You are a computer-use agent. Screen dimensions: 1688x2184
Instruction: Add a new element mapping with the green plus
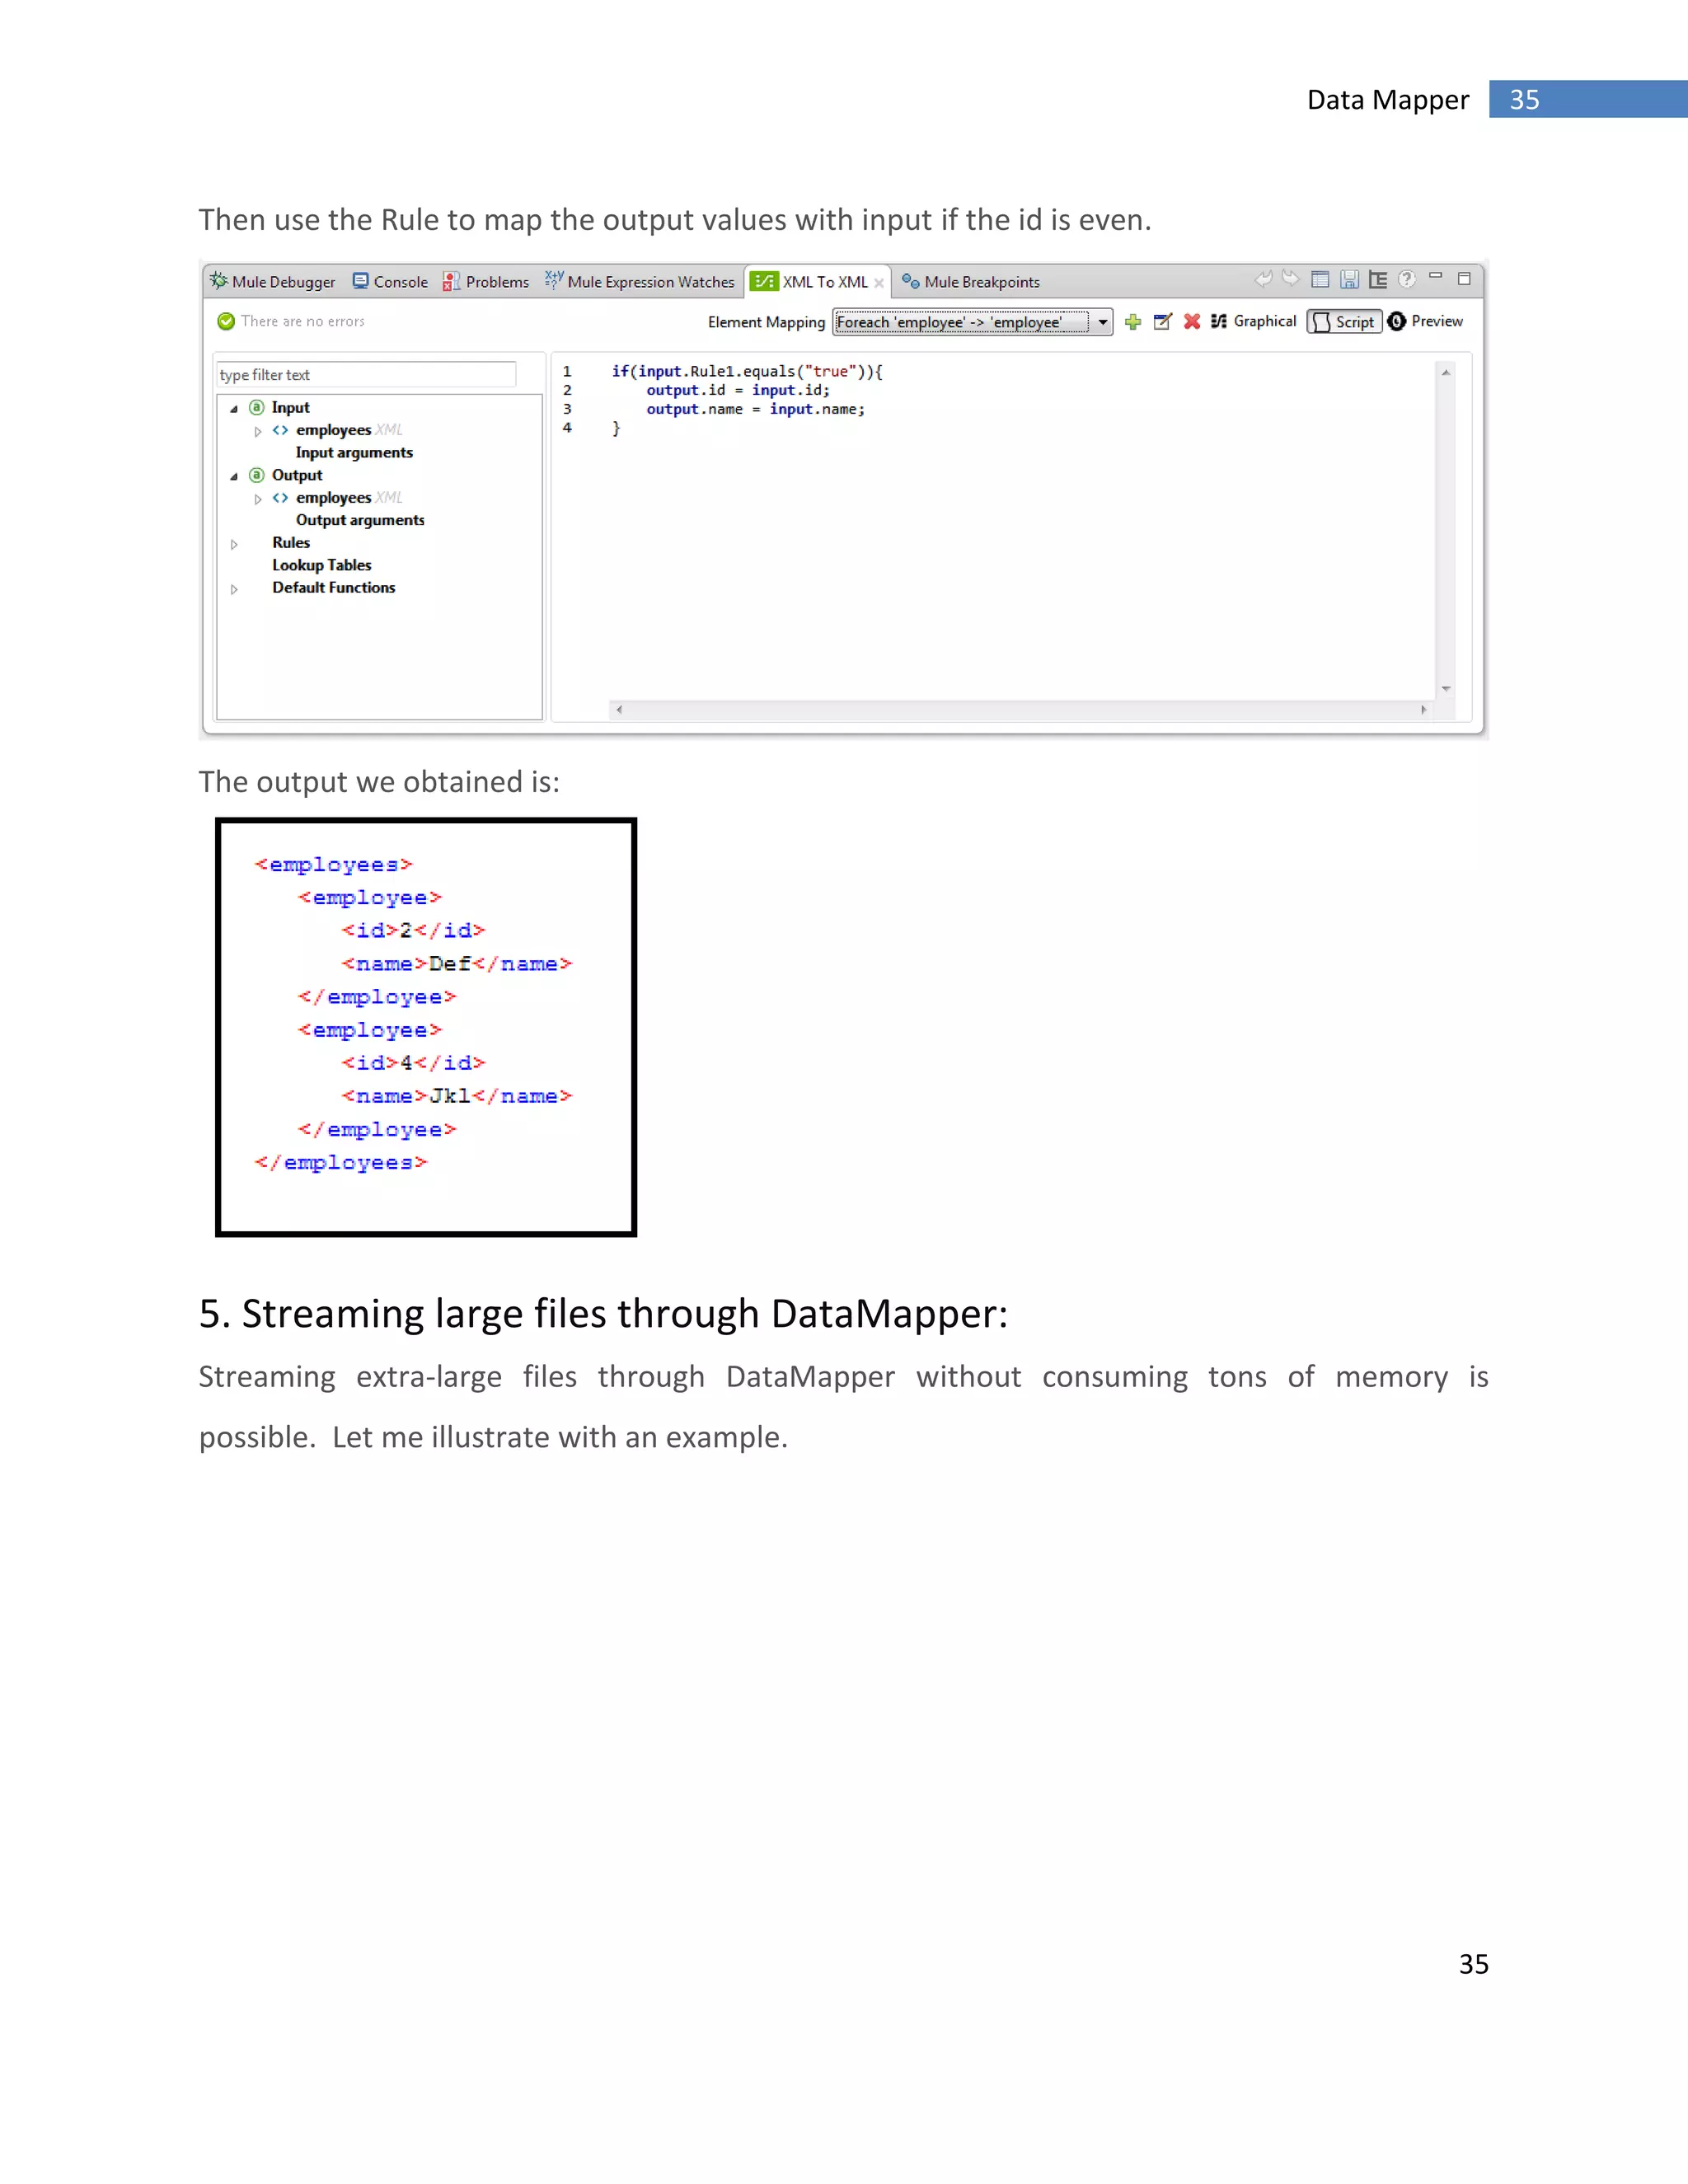click(1133, 321)
